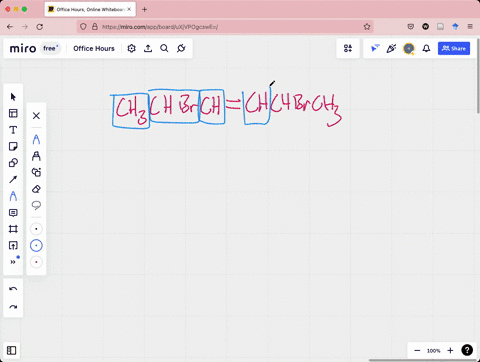
Task: Open the reactions icon
Action: pos(391,49)
